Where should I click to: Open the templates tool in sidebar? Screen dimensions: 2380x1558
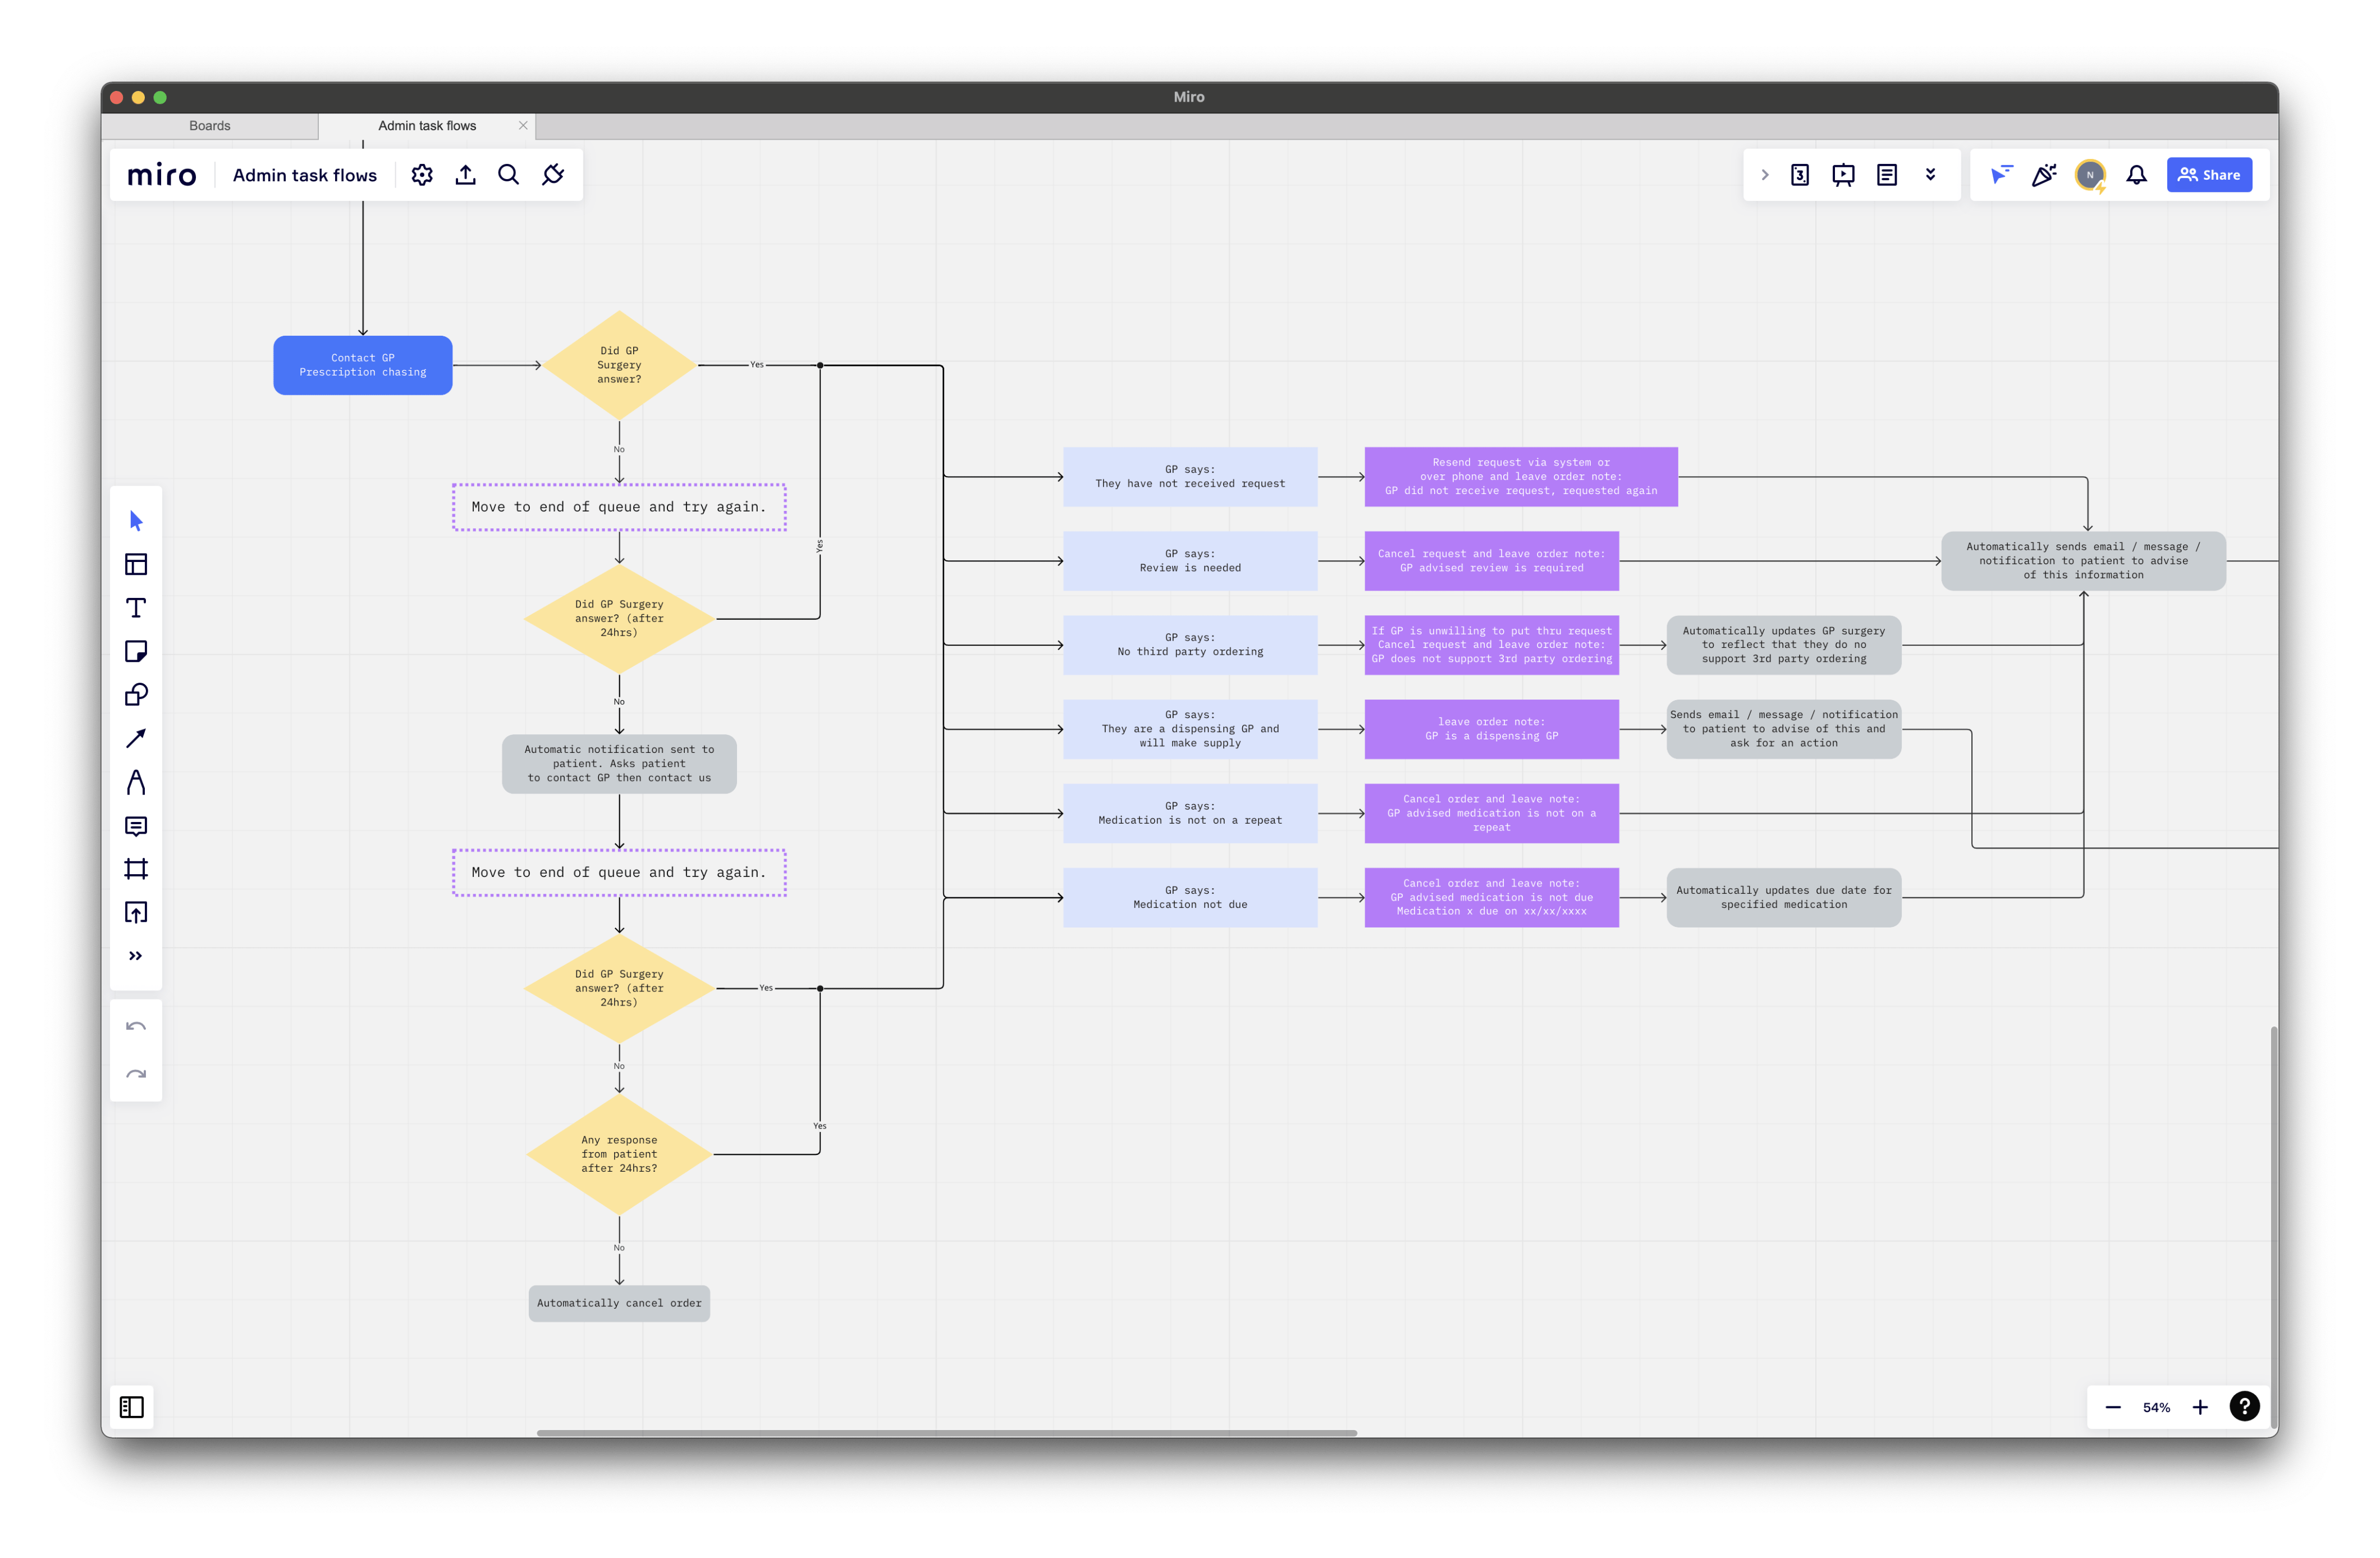coord(136,564)
